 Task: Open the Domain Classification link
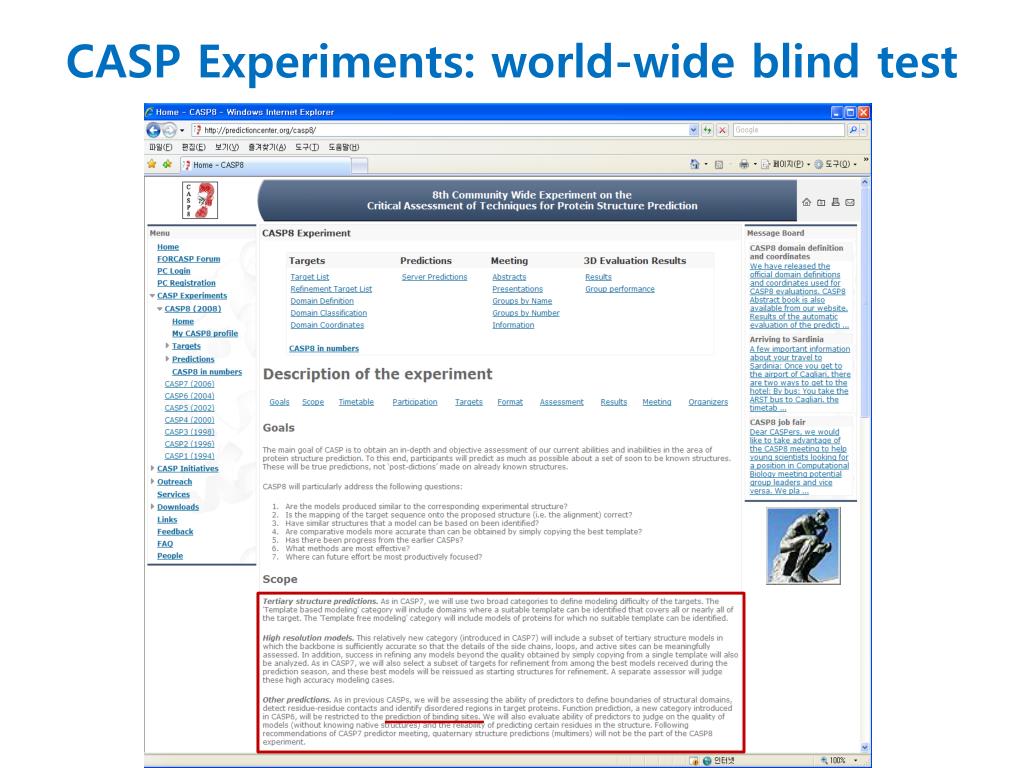click(x=328, y=313)
